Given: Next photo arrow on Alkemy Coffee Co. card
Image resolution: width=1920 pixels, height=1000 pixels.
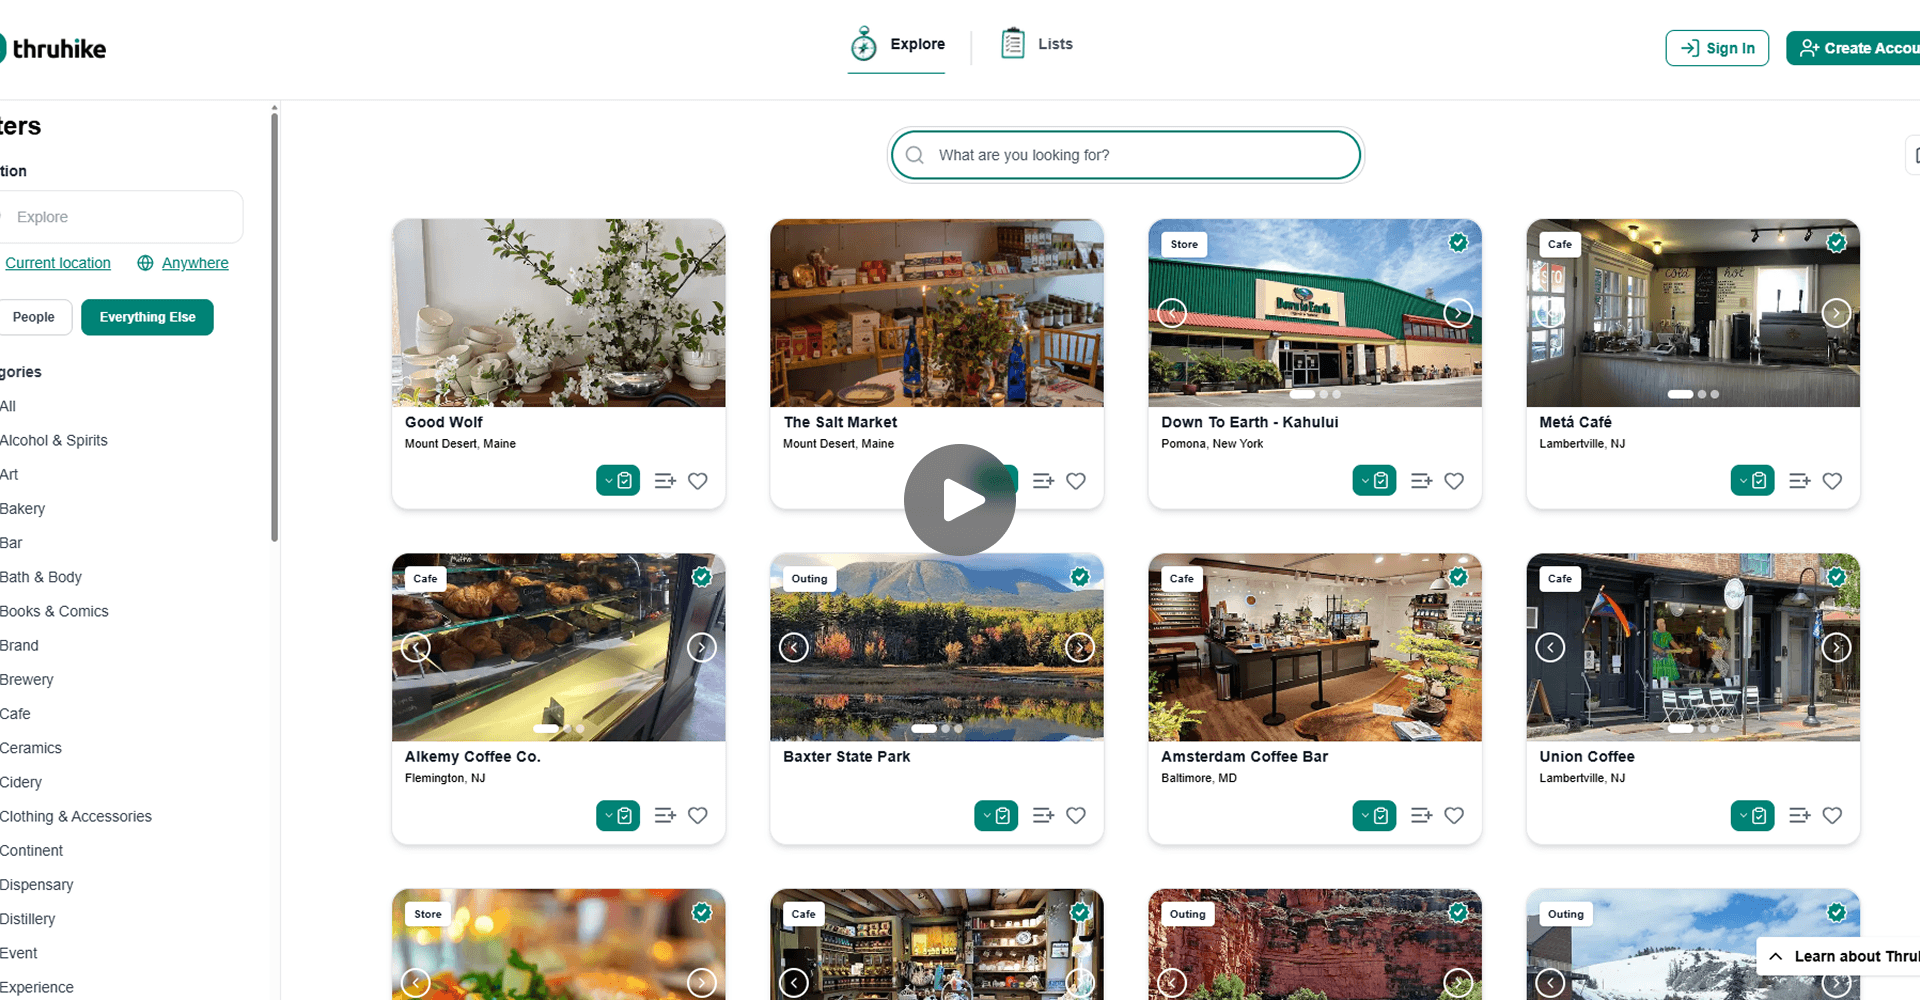Looking at the screenshot, I should click(702, 648).
